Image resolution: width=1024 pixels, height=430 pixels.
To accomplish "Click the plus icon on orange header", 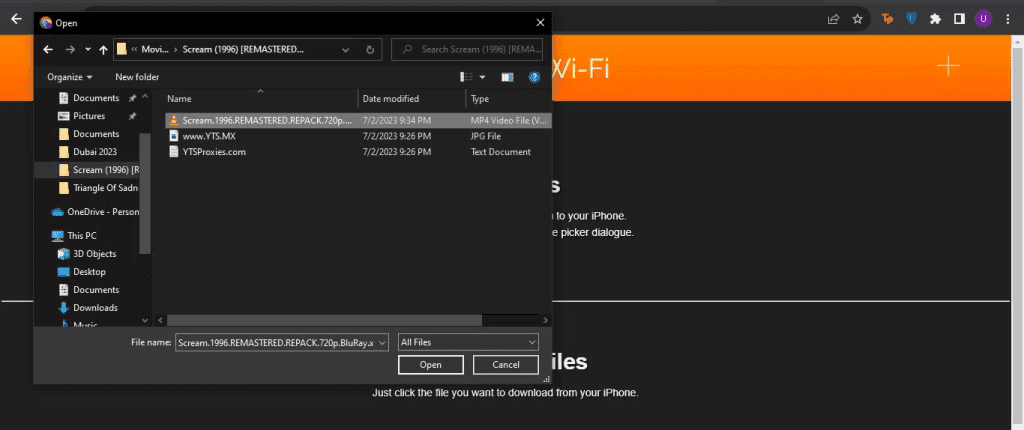I will pyautogui.click(x=948, y=65).
